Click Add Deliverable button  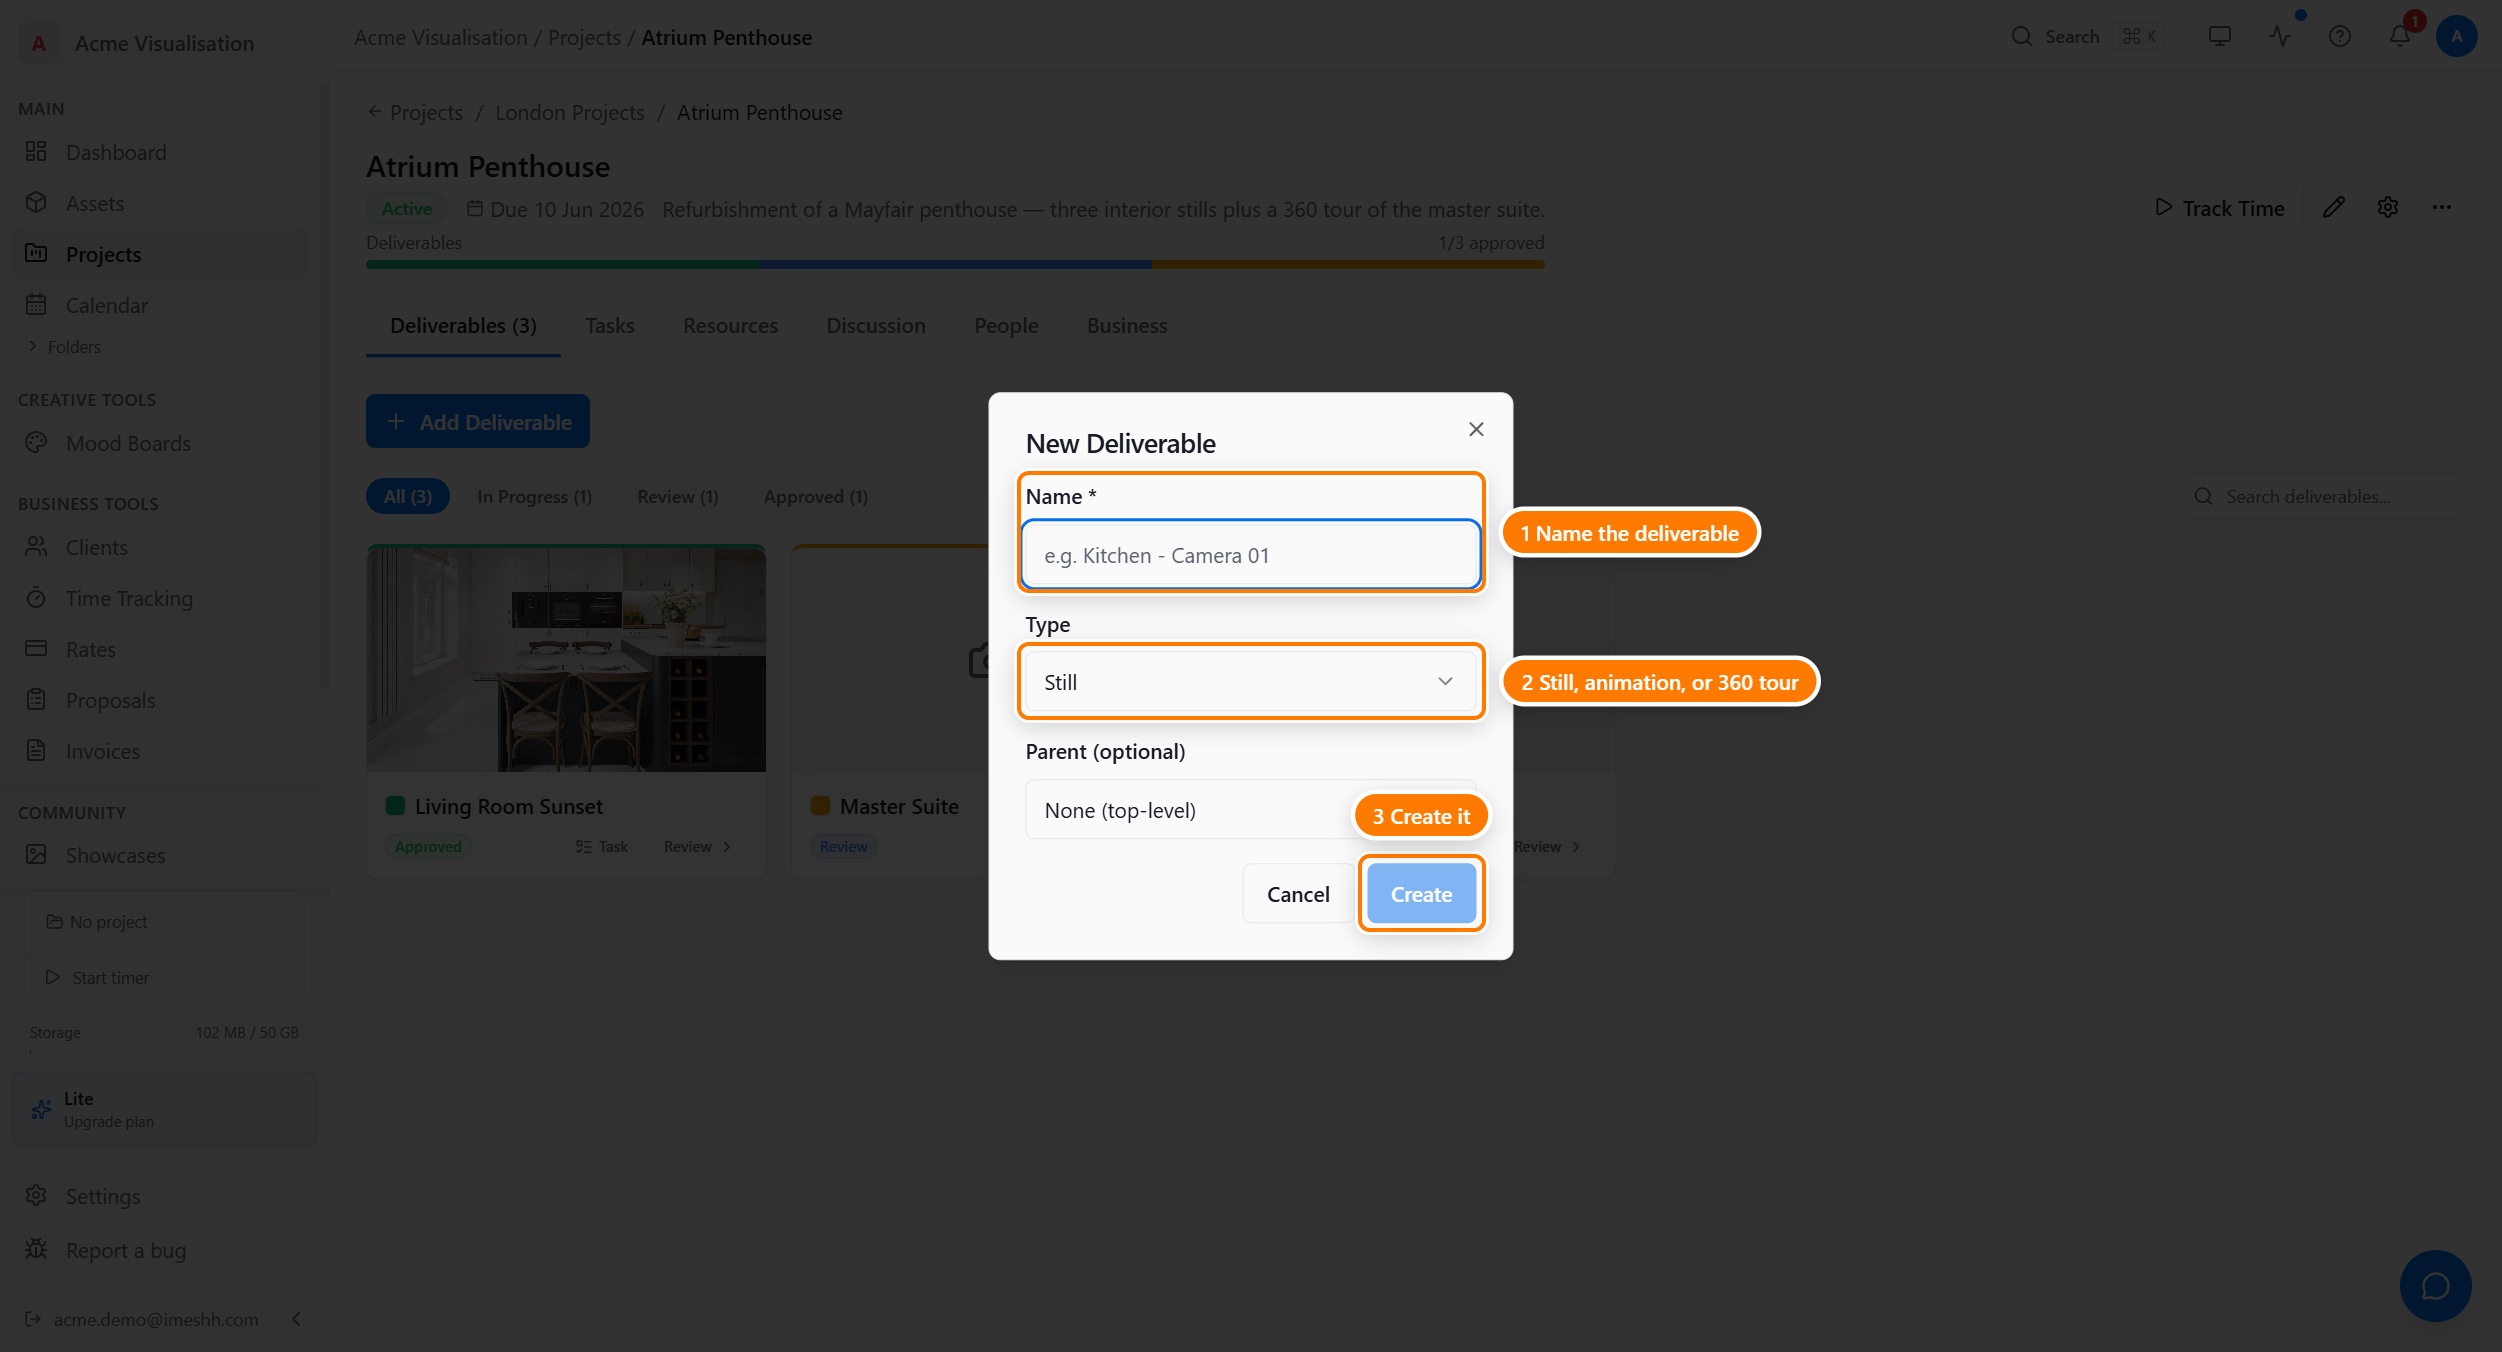coord(478,421)
